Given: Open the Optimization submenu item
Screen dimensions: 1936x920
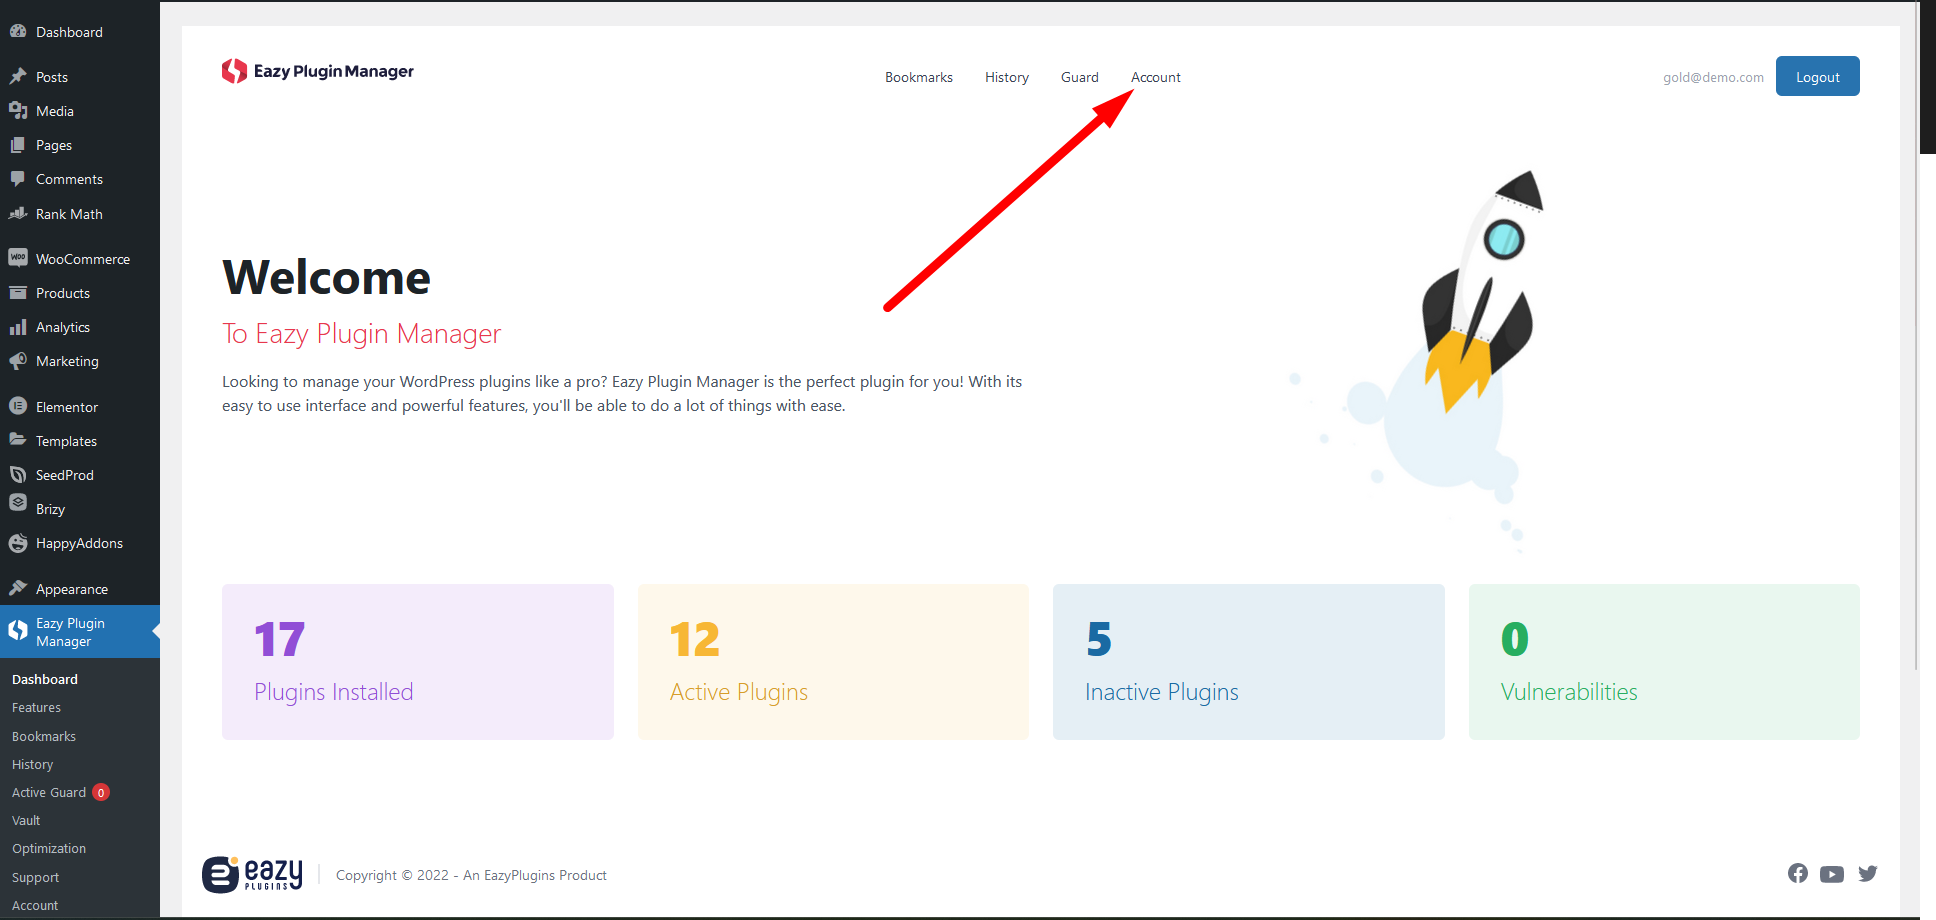Looking at the screenshot, I should (x=48, y=848).
